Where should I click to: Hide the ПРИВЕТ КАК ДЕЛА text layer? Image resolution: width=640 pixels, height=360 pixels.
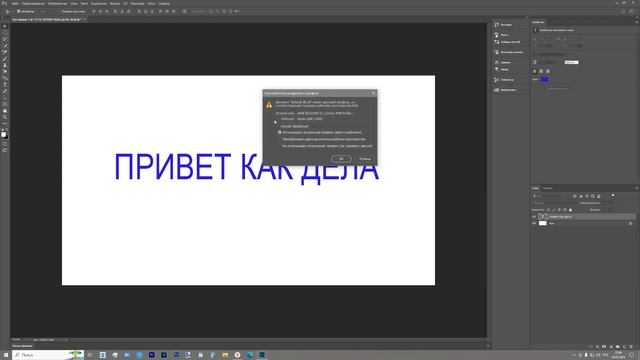tap(534, 217)
